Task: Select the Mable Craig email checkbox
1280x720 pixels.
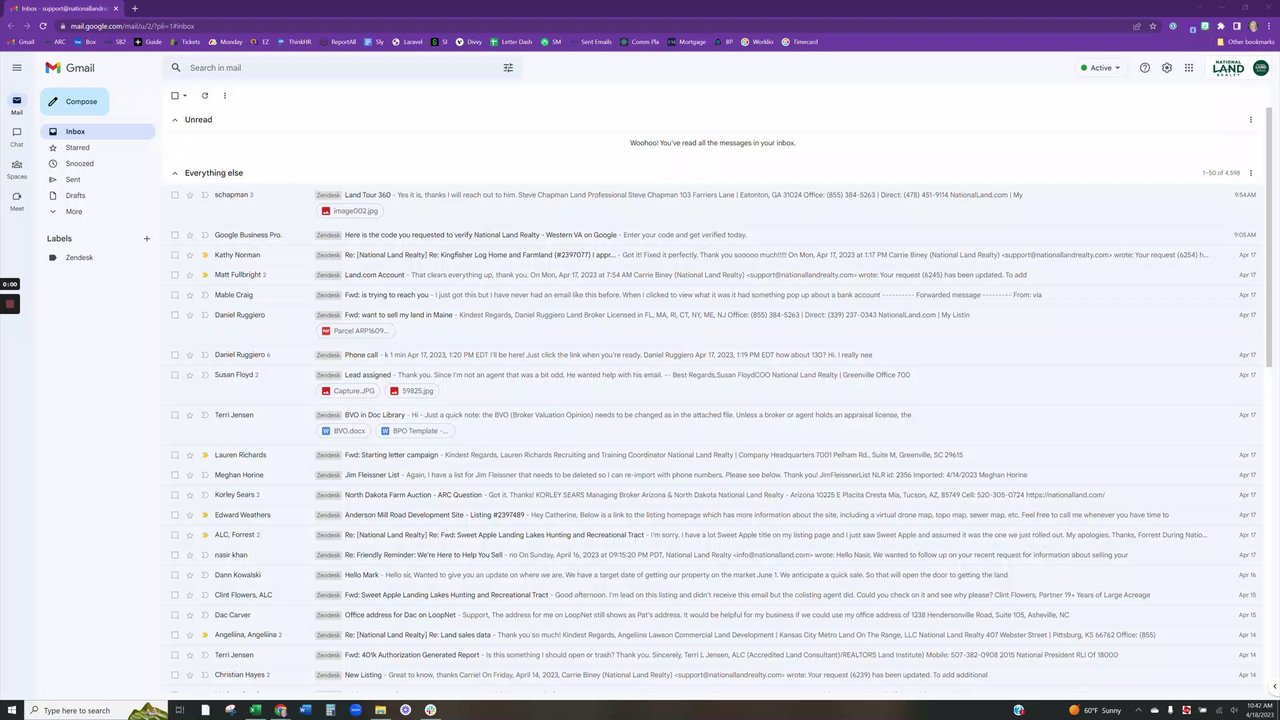Action: (x=175, y=295)
